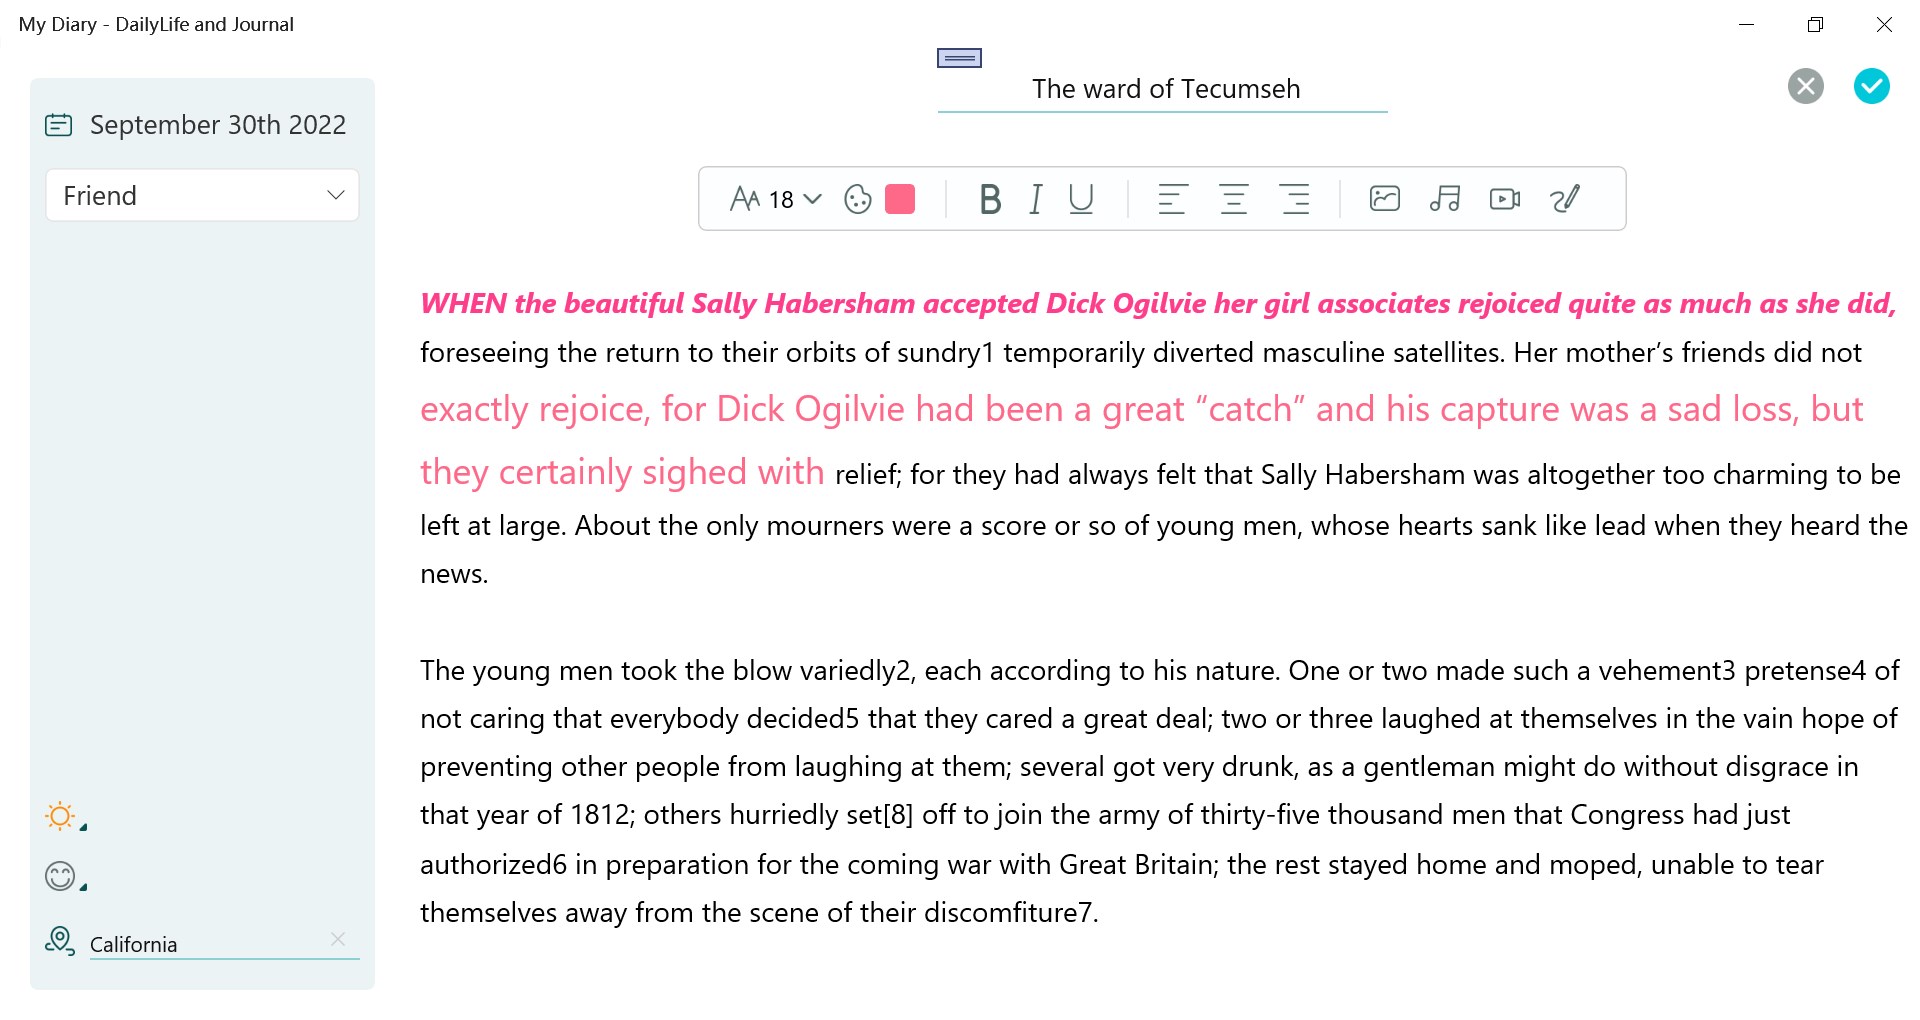Insert a video into the entry

pyautogui.click(x=1505, y=199)
